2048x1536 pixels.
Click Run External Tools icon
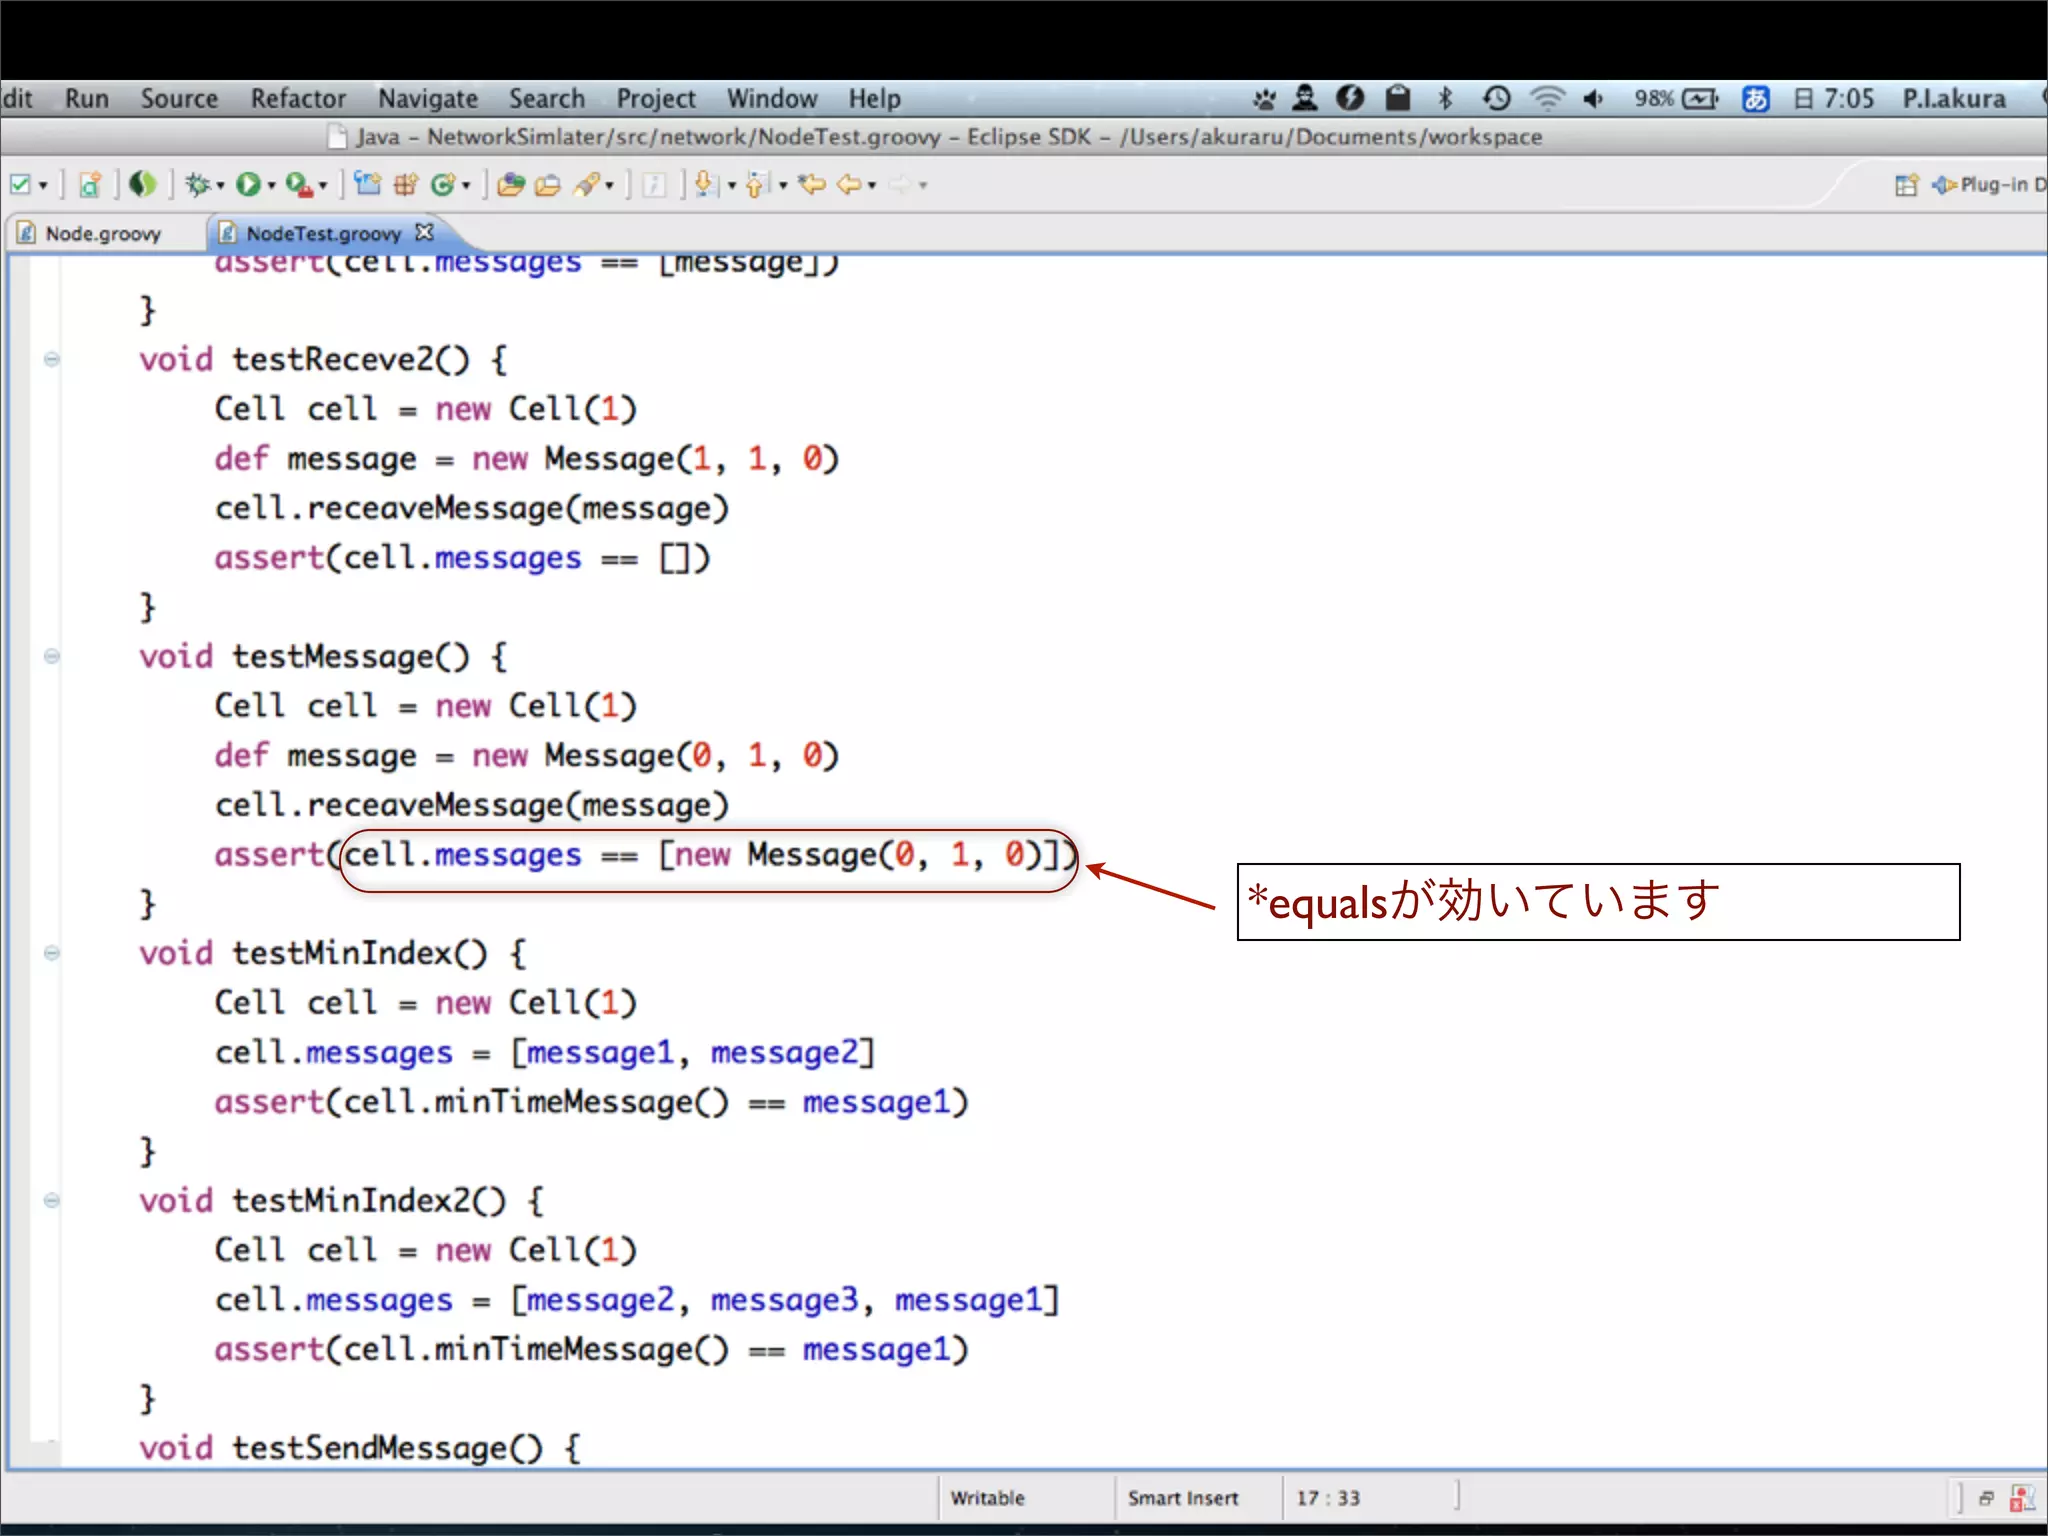pyautogui.click(x=298, y=185)
